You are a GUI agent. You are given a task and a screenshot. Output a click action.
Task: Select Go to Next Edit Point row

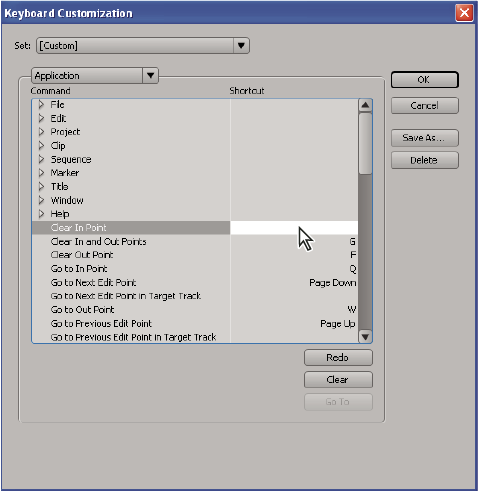point(195,283)
